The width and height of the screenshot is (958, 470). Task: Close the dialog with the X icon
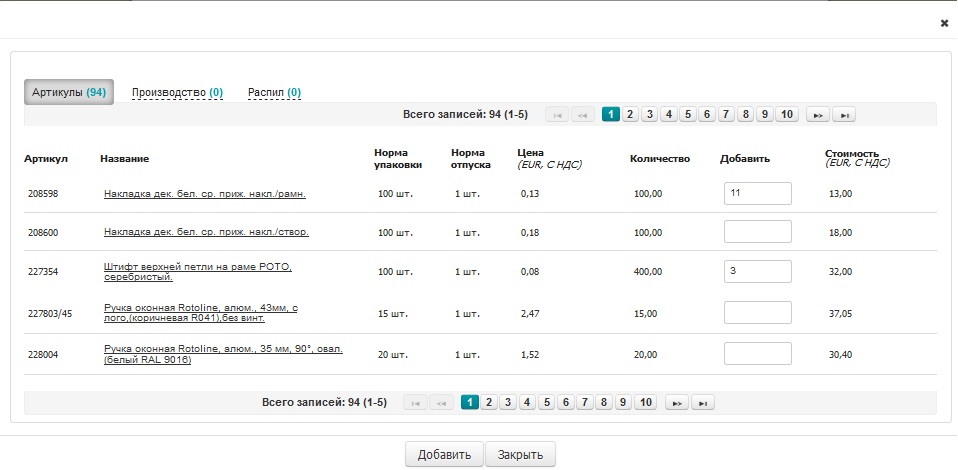click(944, 22)
